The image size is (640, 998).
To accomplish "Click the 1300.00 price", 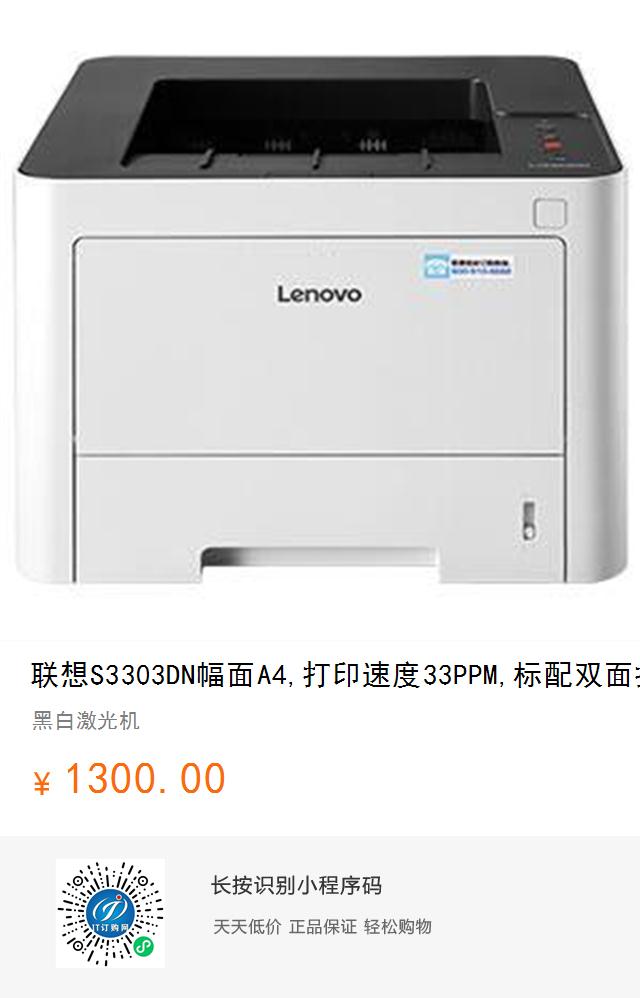I will 145,779.
